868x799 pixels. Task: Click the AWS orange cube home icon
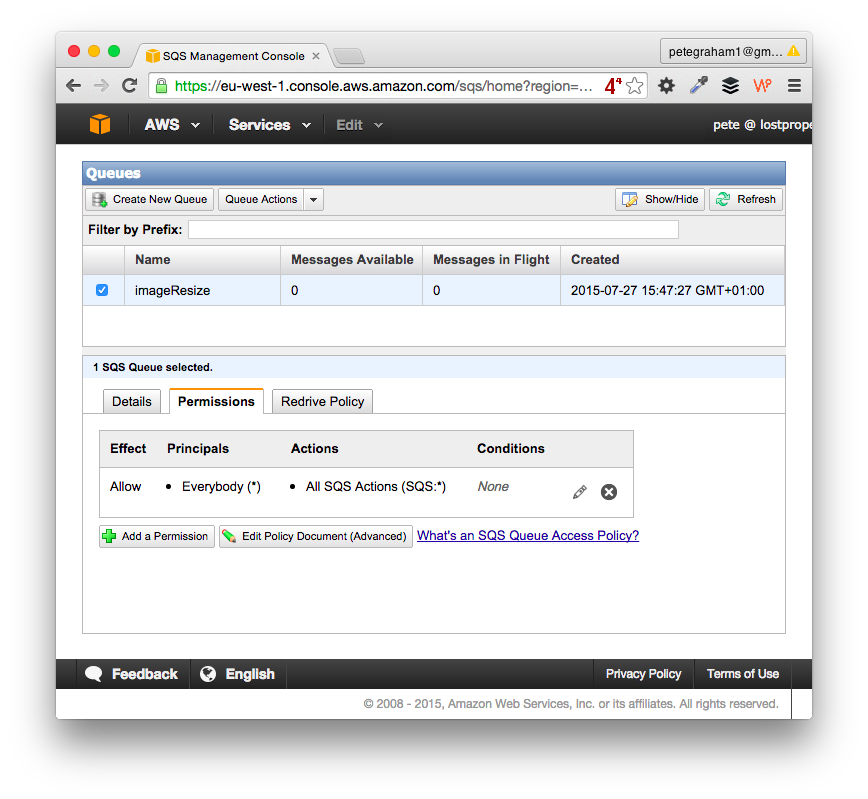100,125
